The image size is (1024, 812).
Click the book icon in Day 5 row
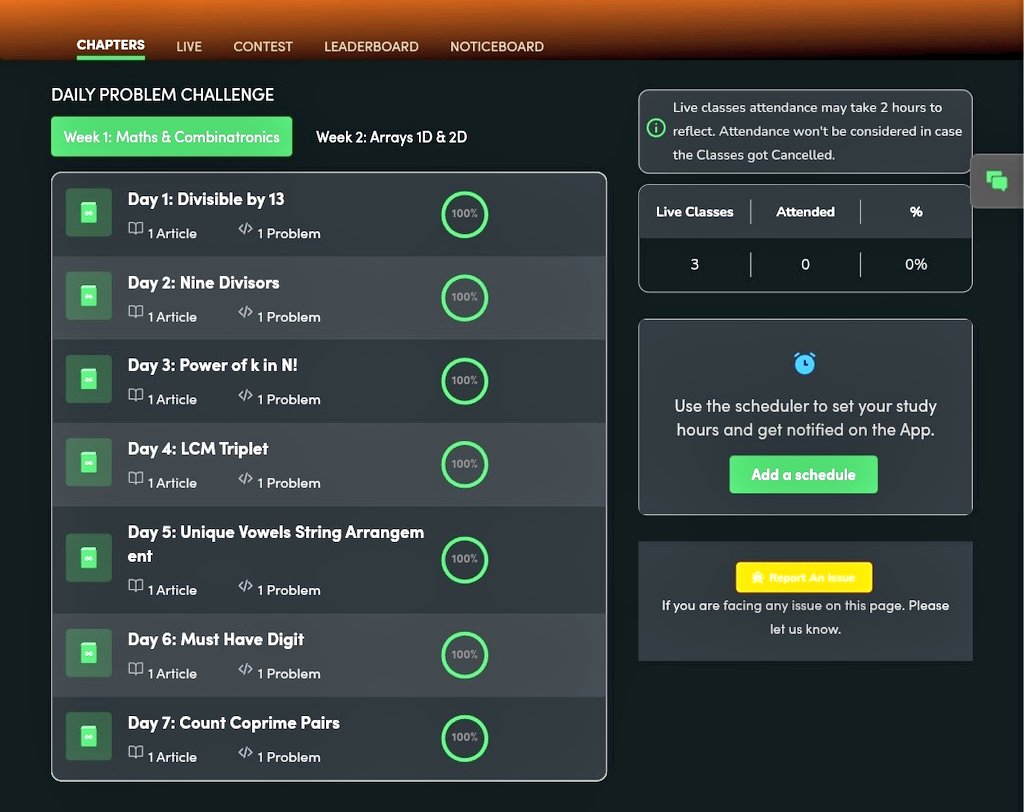136,585
